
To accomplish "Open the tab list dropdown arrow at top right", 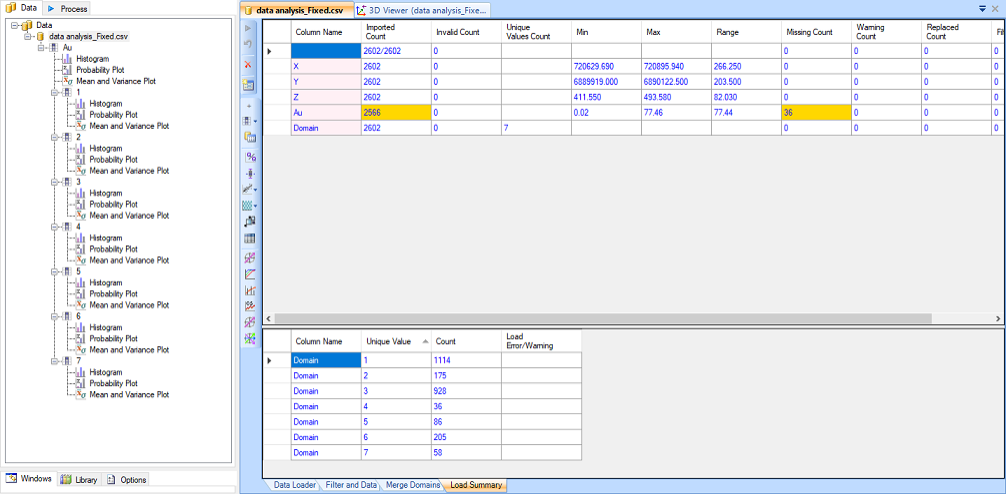I will tap(982, 9).
